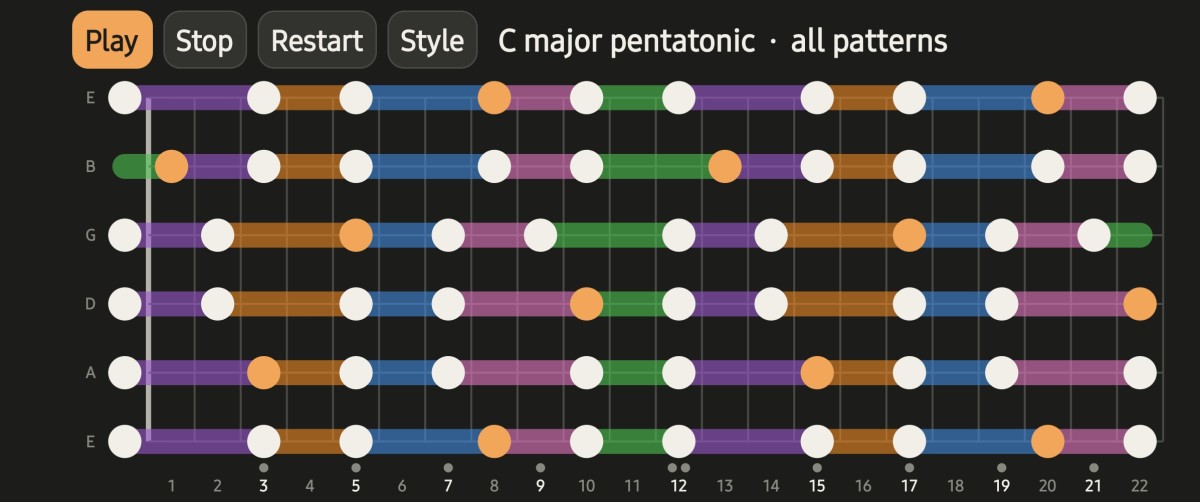Select the orange root note at B string fret 13
The height and width of the screenshot is (502, 1200).
click(x=725, y=166)
